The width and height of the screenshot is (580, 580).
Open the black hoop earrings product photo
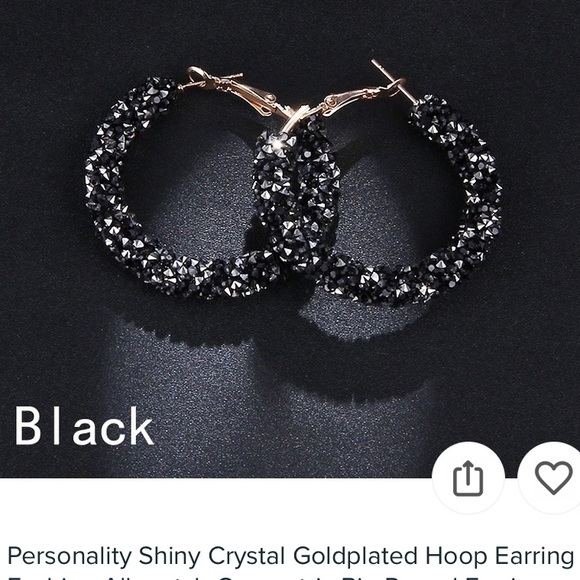[x=290, y=239]
